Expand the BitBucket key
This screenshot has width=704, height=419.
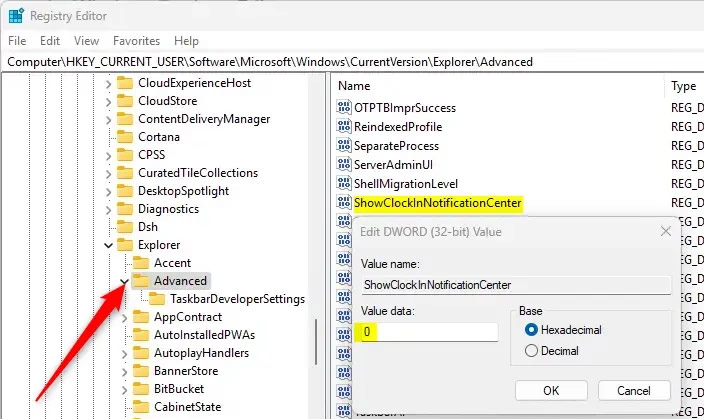124,389
